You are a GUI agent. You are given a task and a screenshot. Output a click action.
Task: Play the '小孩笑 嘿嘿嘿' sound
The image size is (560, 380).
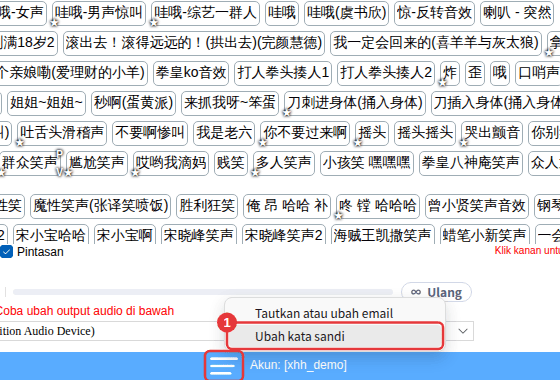(x=367, y=163)
